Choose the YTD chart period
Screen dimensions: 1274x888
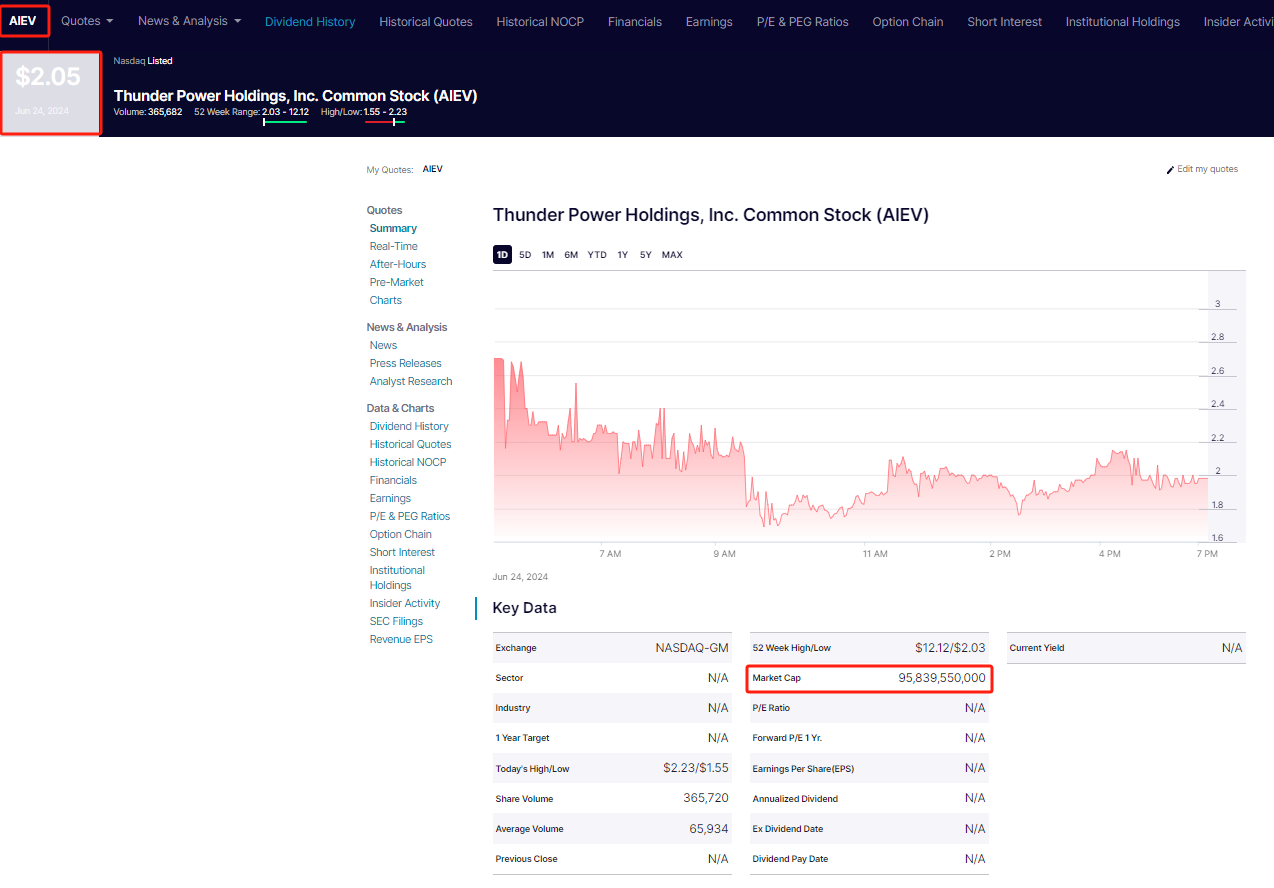[x=597, y=255]
